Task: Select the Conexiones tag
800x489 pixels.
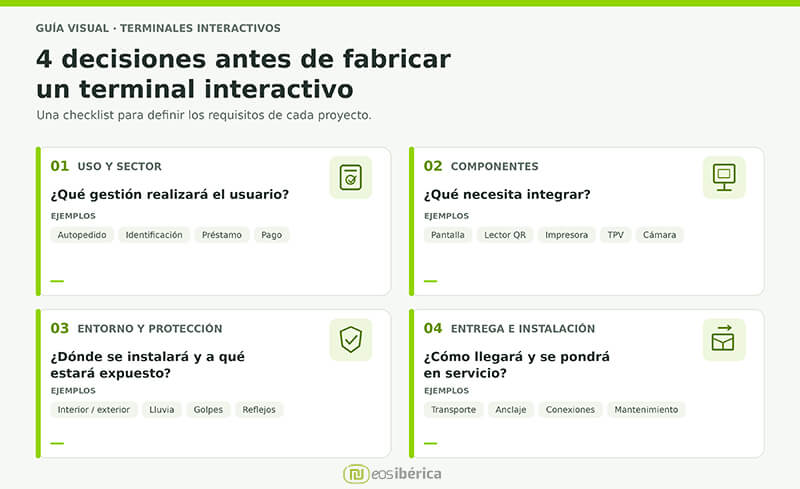Action: click(x=570, y=409)
